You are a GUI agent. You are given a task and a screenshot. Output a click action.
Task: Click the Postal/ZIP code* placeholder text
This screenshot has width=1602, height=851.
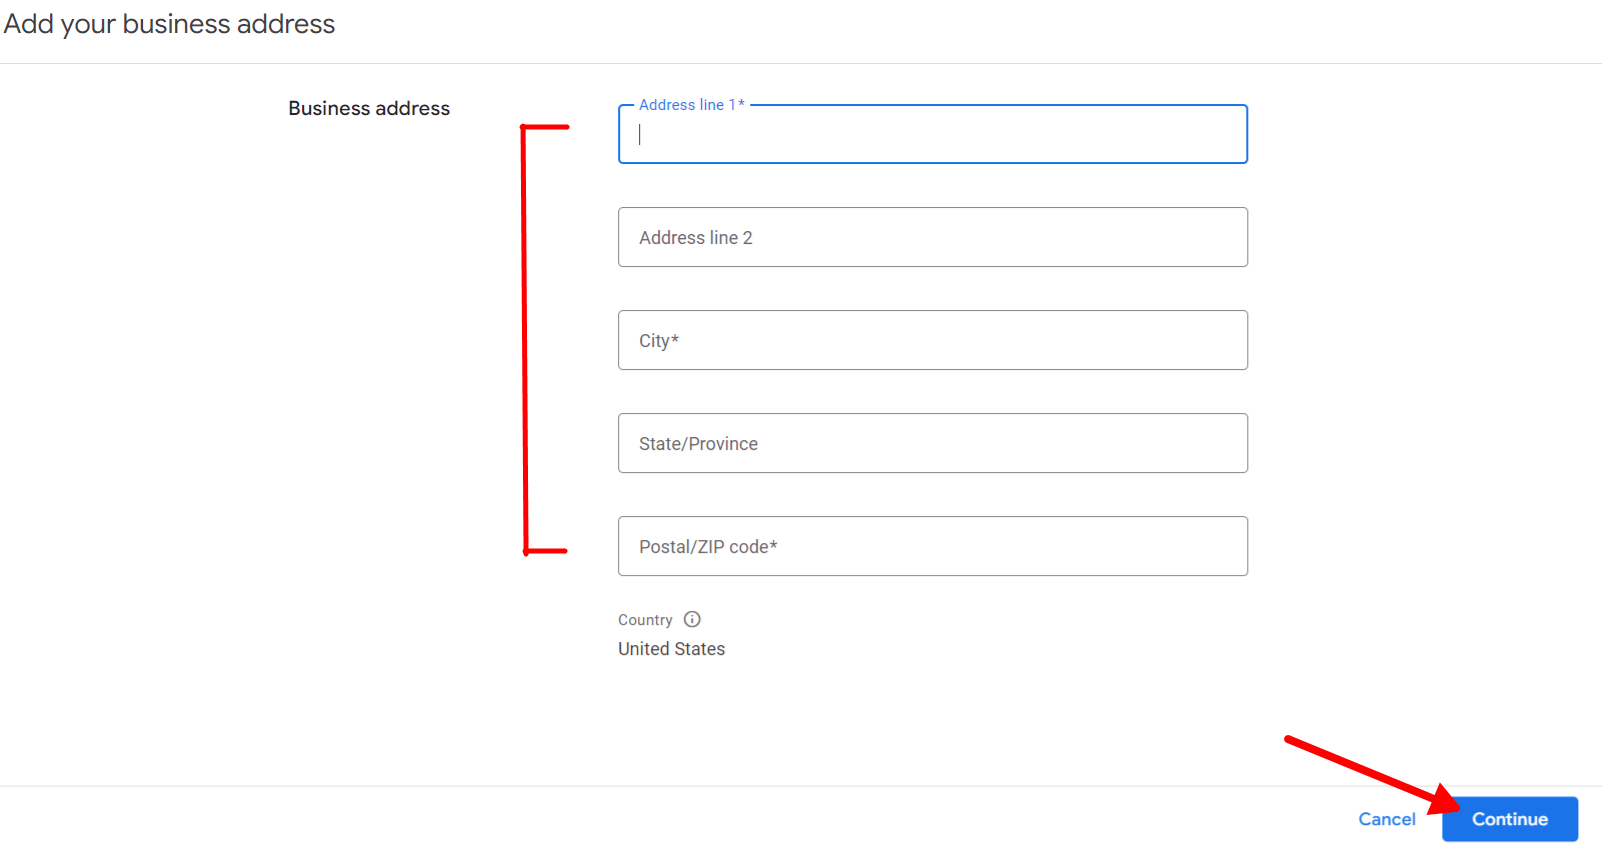click(708, 546)
